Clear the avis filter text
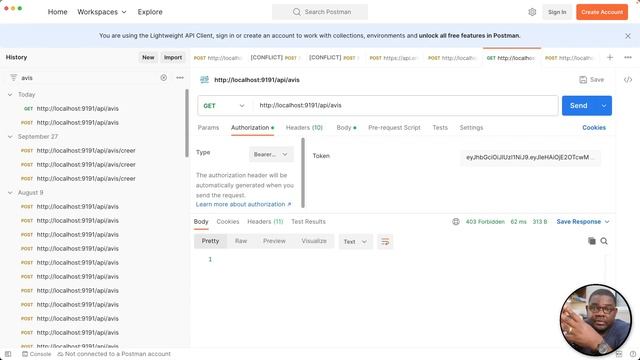The height and width of the screenshot is (360, 640). click(163, 78)
